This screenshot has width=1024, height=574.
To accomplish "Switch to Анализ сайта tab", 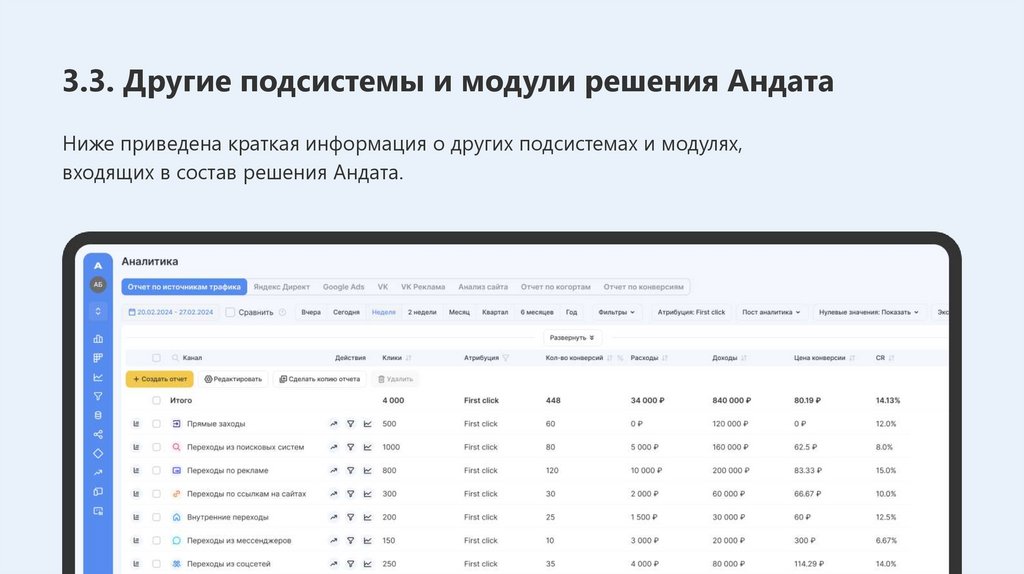I will (483, 287).
